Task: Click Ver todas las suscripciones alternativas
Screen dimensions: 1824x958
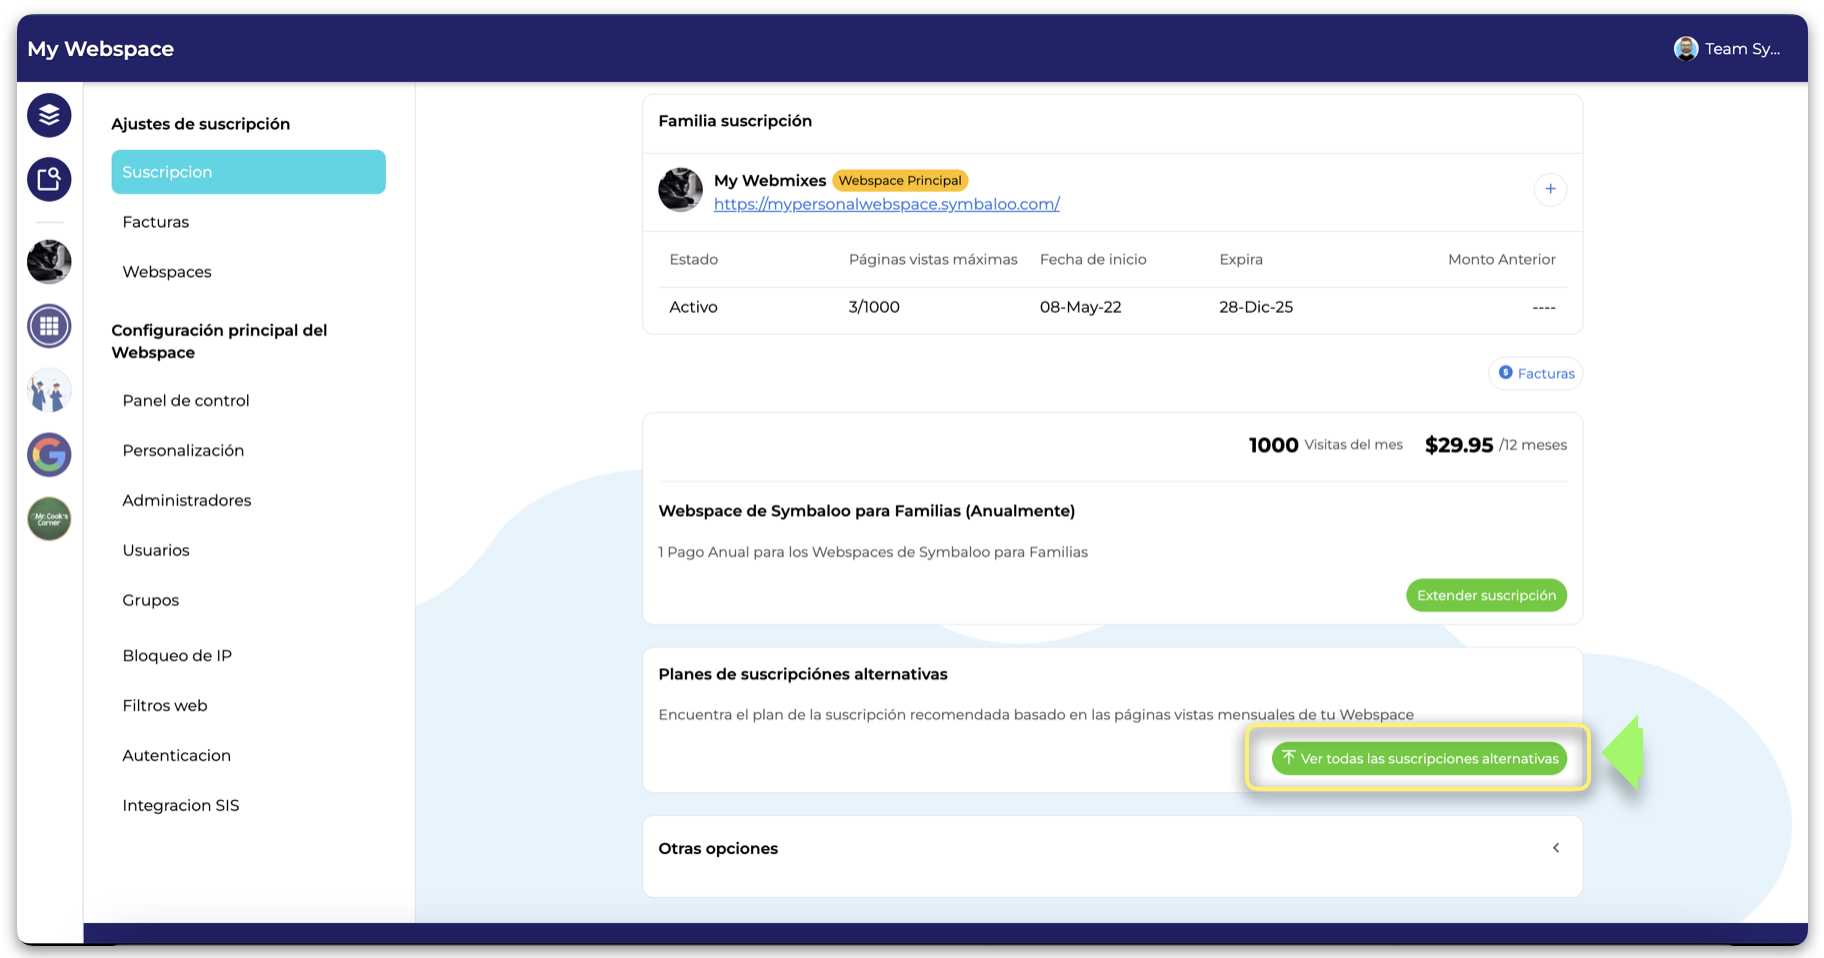Action: 1419,758
